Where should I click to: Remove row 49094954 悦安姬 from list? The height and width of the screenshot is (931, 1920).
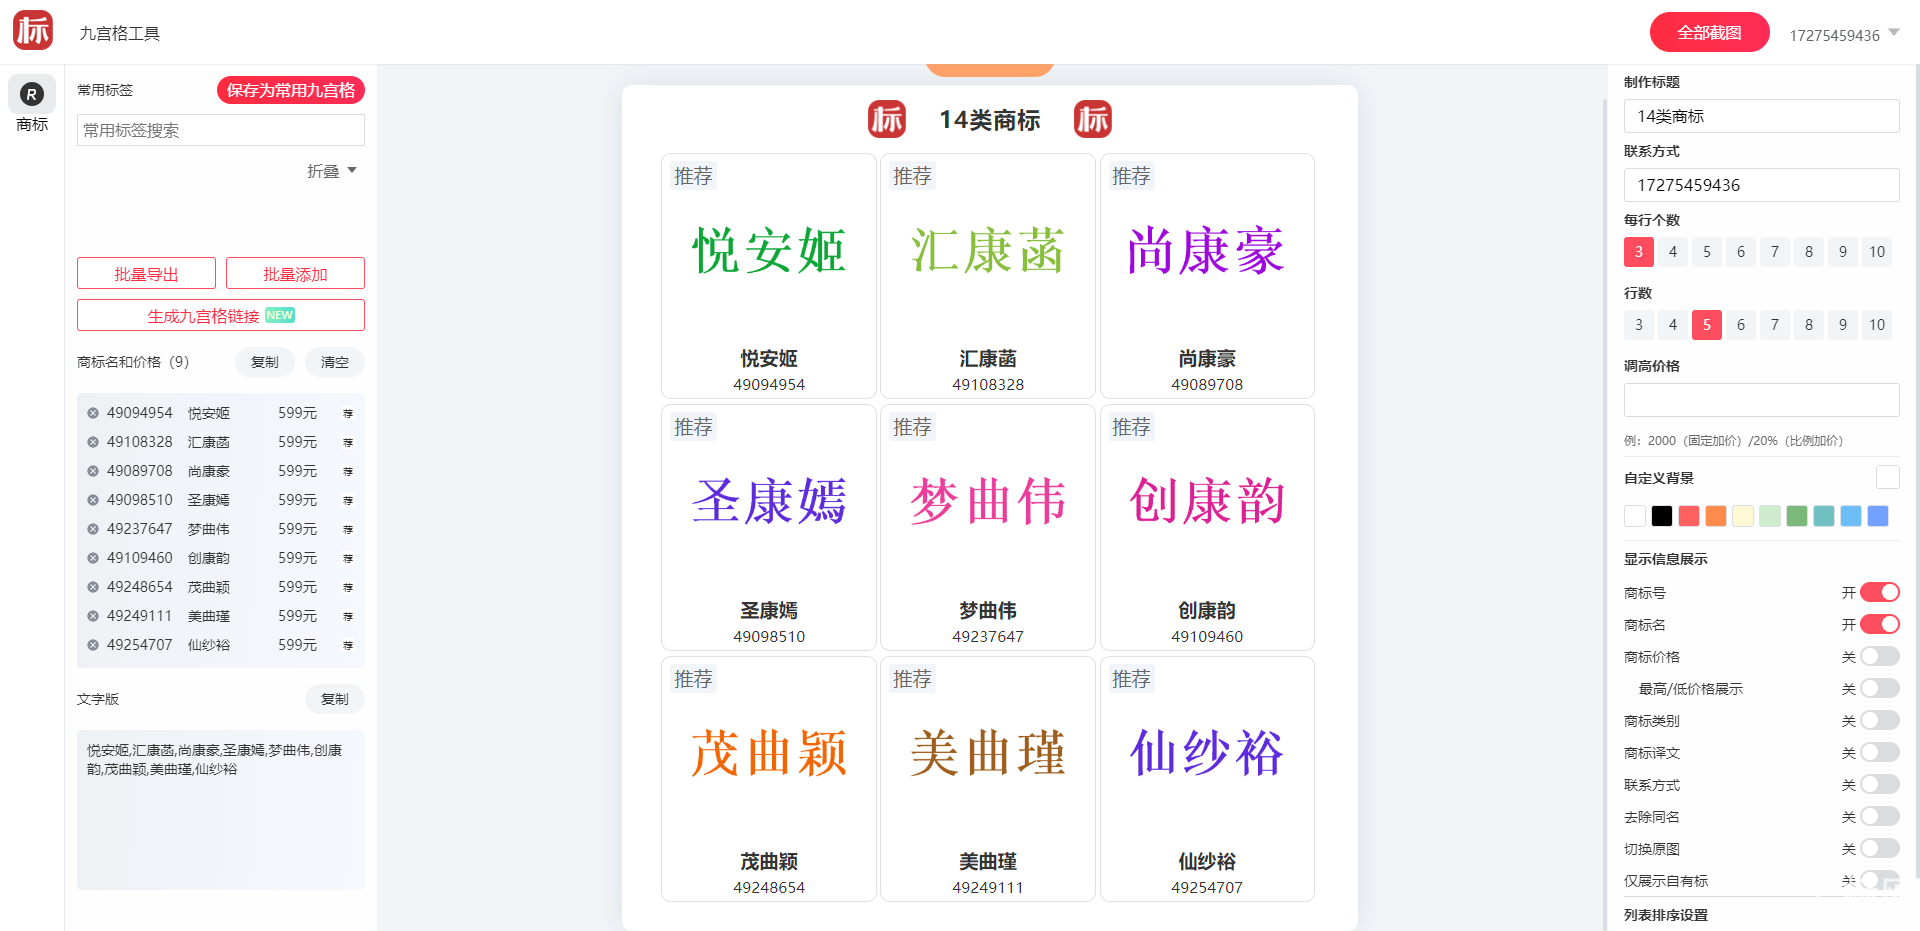(x=93, y=413)
